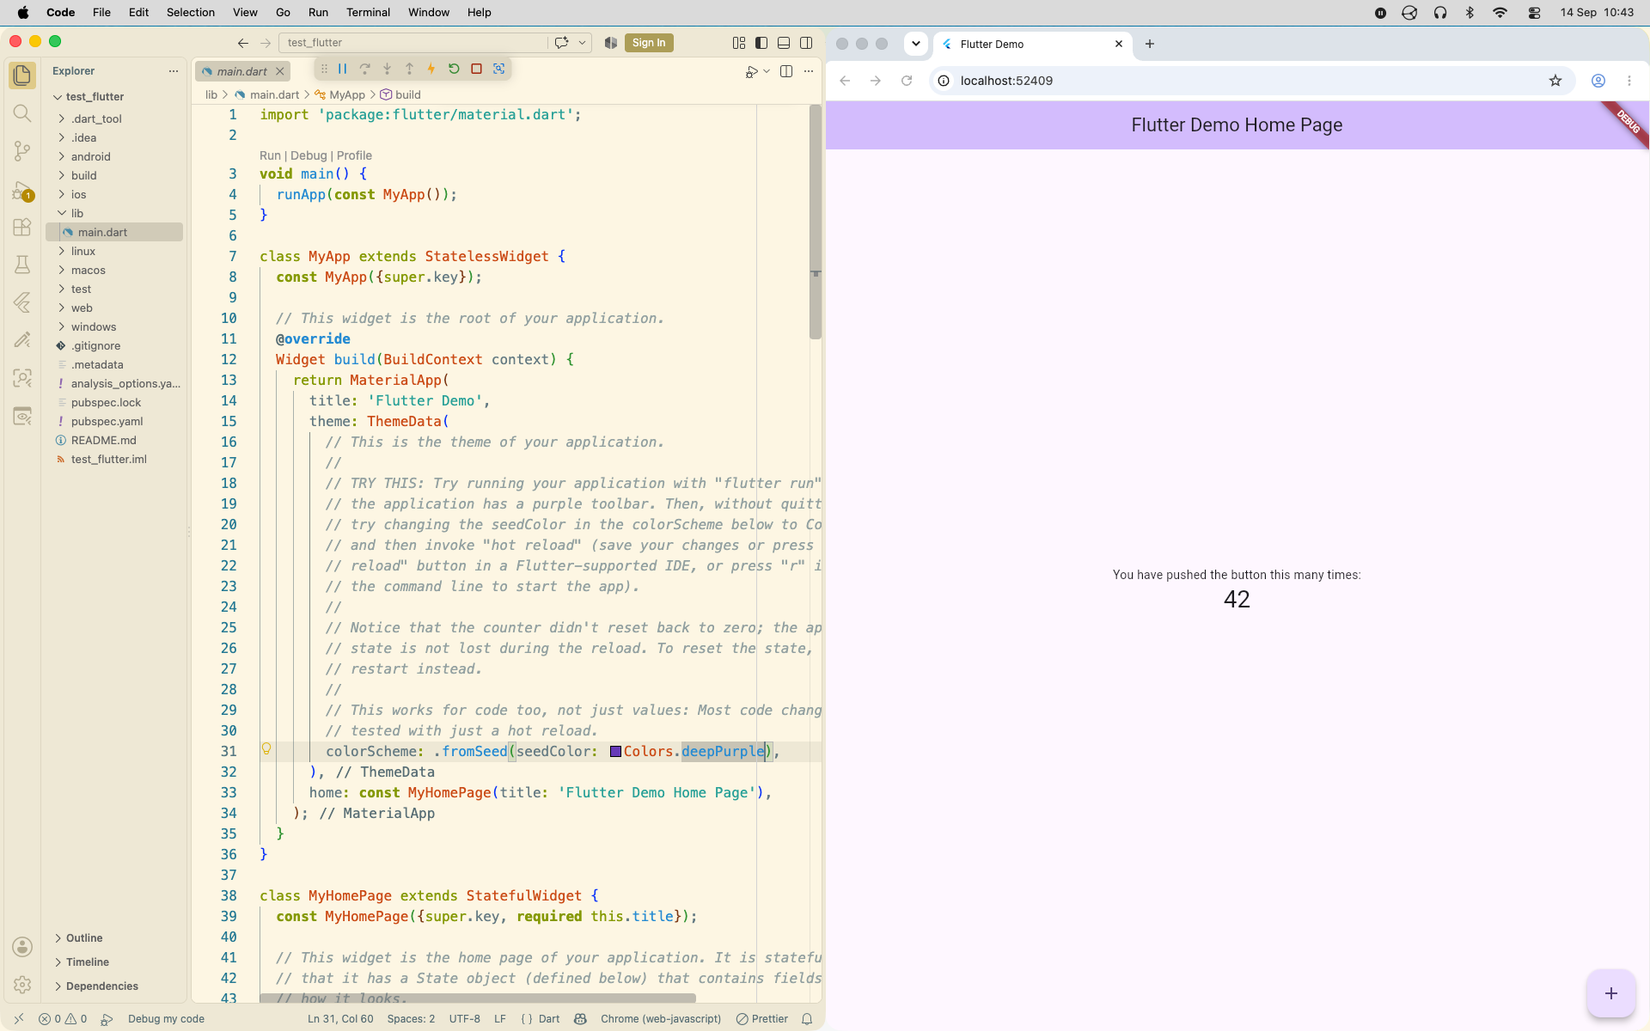The height and width of the screenshot is (1031, 1650).
Task: Open the Manage gear in the activity bar
Action: click(22, 985)
